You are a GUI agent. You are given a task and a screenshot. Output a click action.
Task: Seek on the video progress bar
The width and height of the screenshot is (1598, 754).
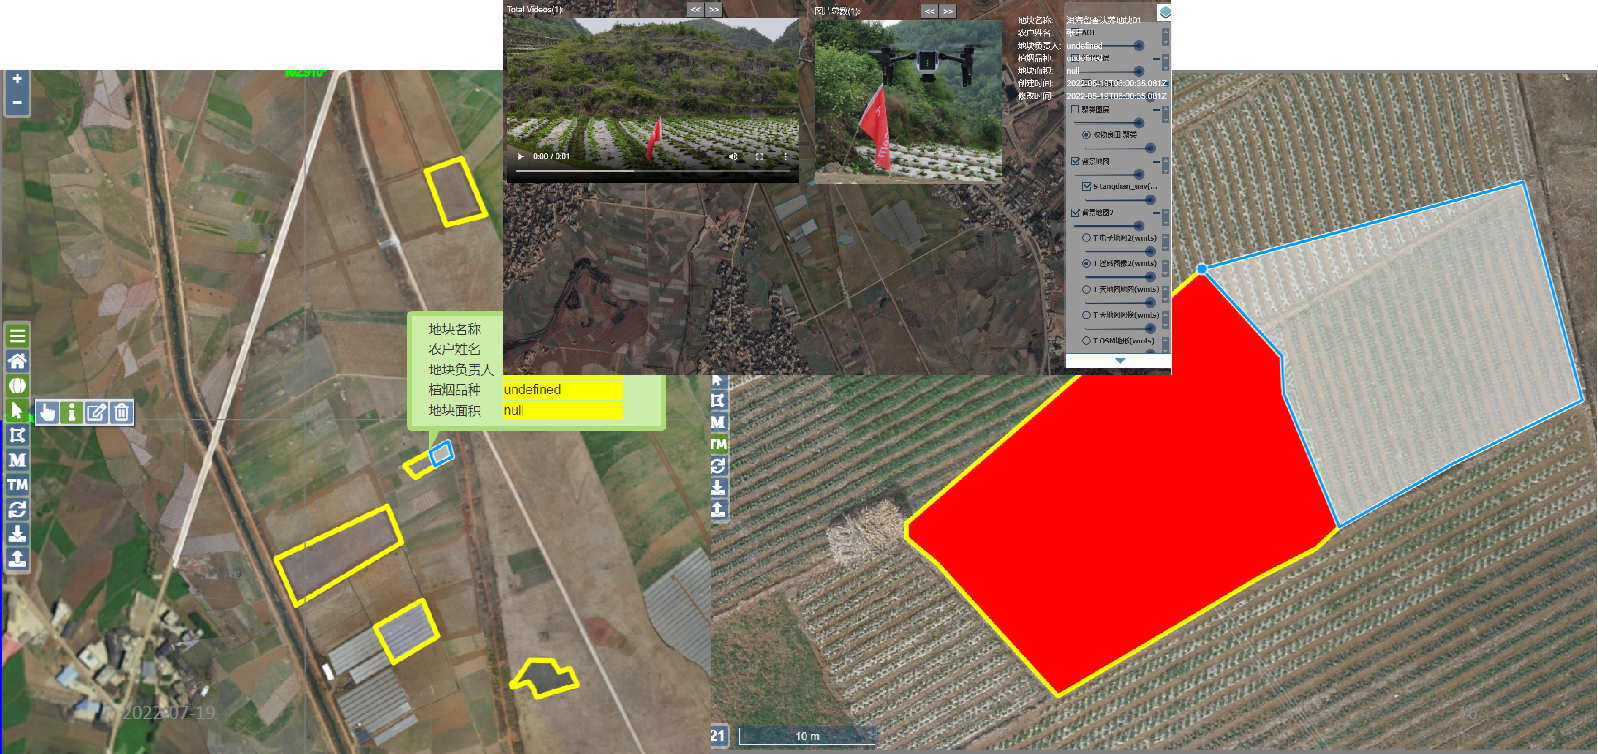[651, 171]
